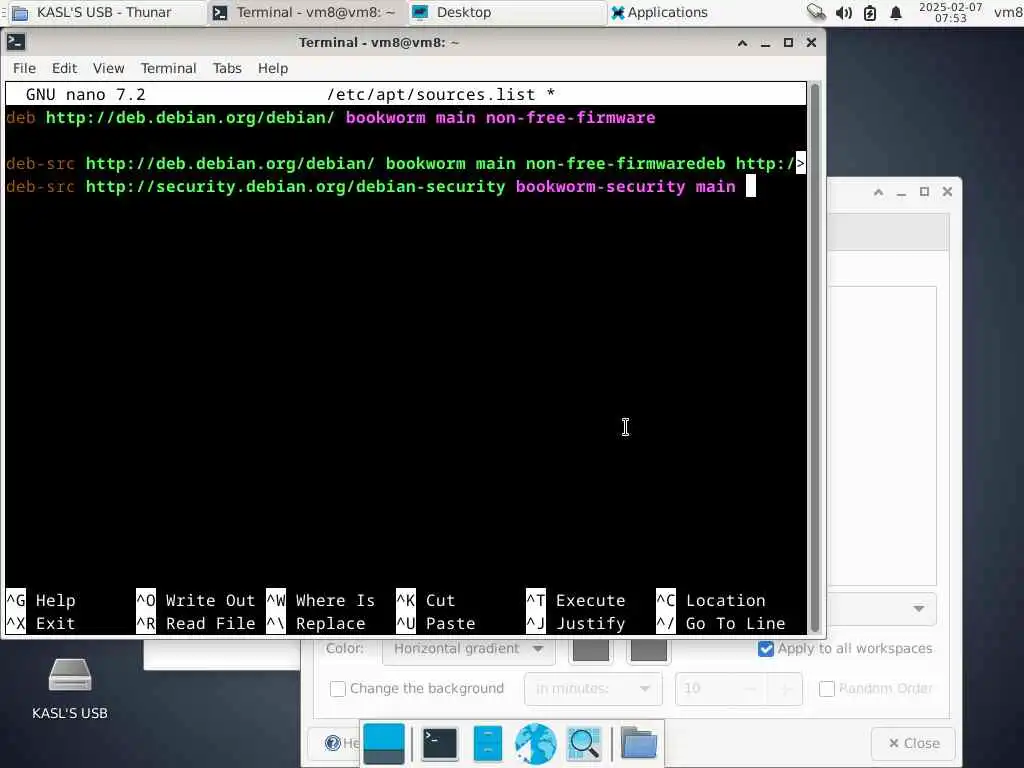Click the ^W Where Is shortcut label
The width and height of the screenshot is (1024, 768).
tap(321, 600)
